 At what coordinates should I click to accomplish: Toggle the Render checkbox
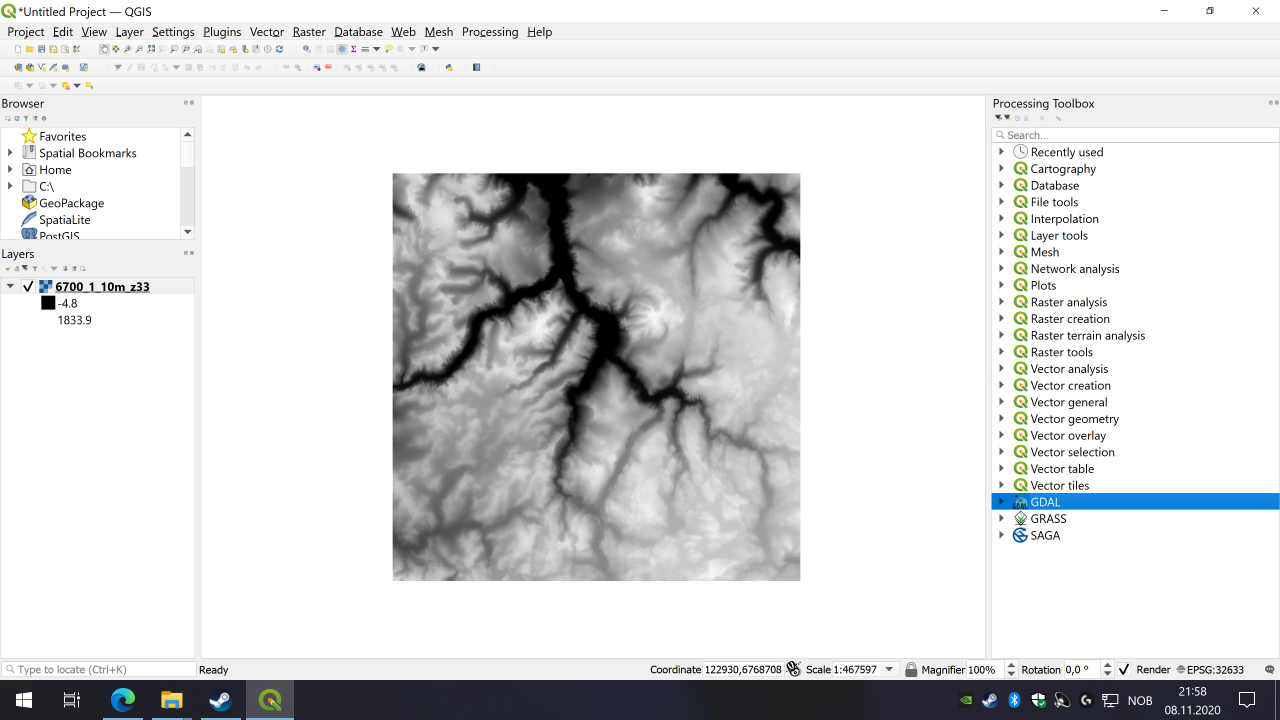pos(1124,670)
